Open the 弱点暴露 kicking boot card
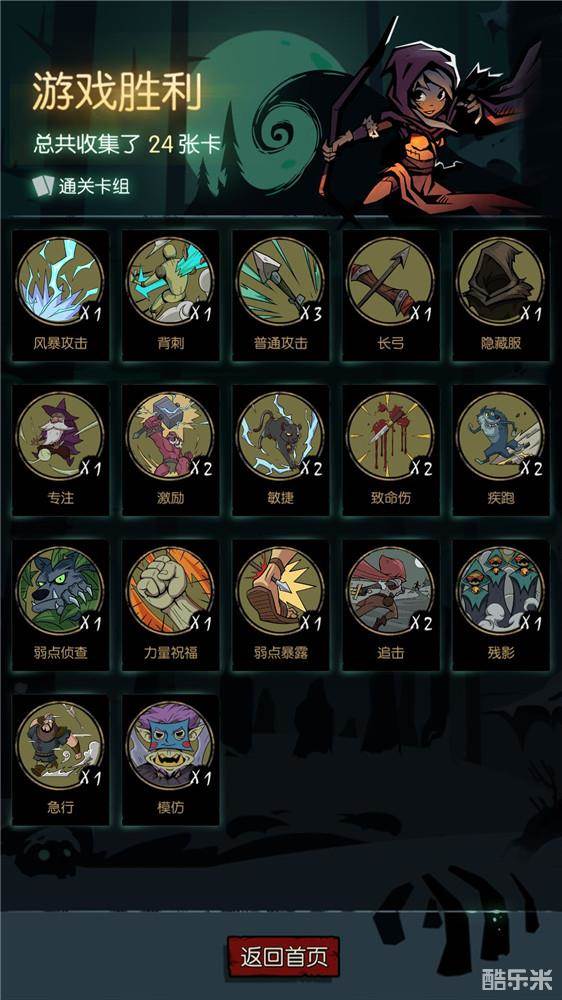 pos(281,605)
